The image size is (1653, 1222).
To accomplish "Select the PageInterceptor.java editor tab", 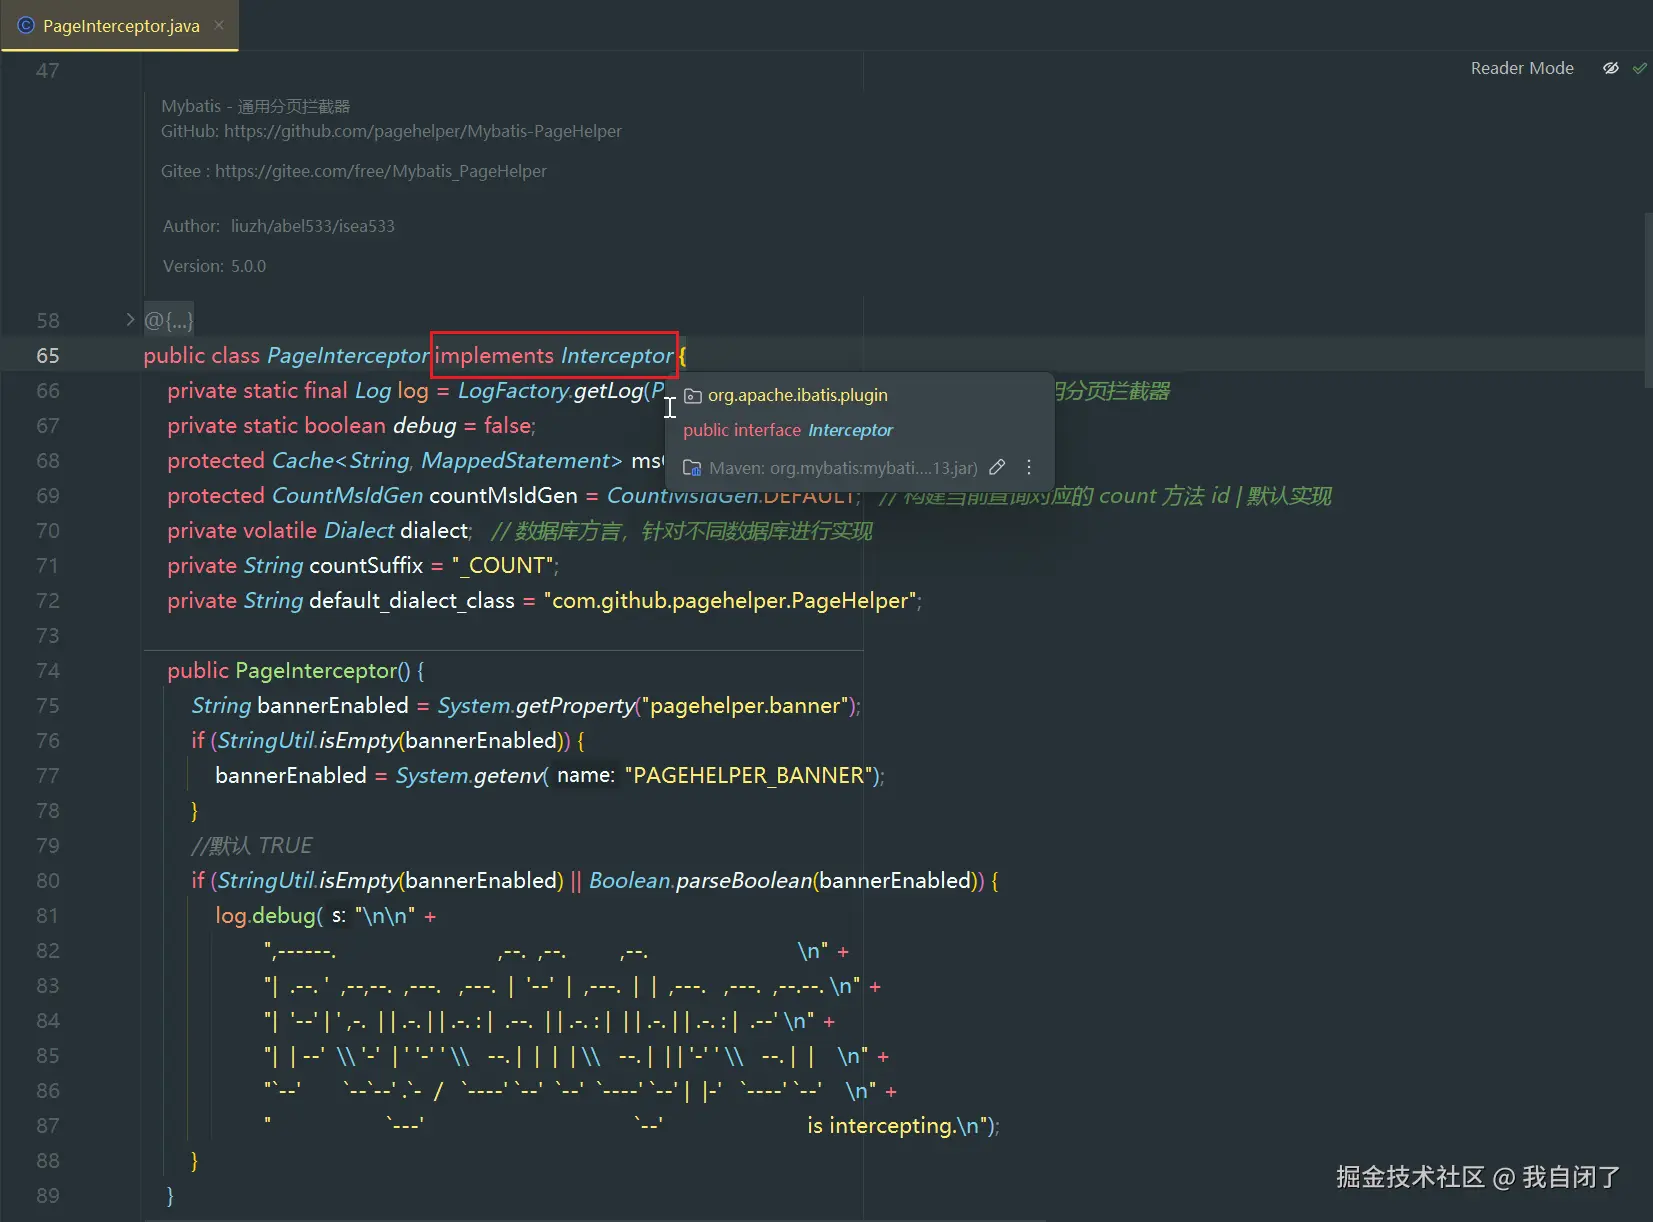I will [x=120, y=26].
